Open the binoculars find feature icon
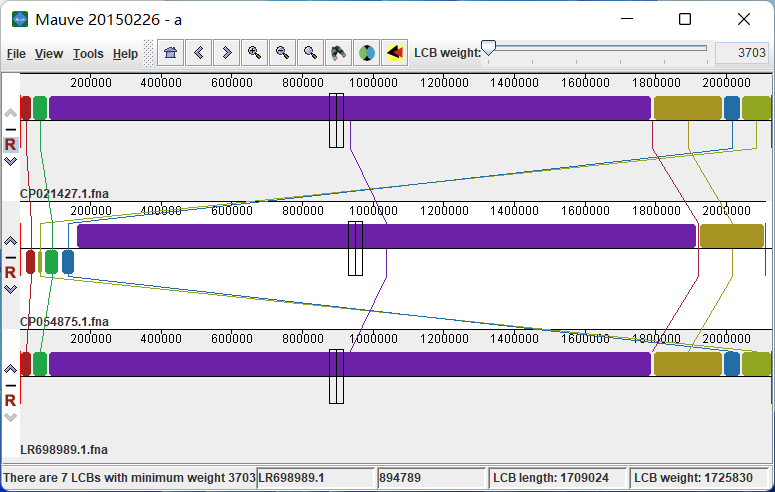The height and width of the screenshot is (492, 775). 339,53
